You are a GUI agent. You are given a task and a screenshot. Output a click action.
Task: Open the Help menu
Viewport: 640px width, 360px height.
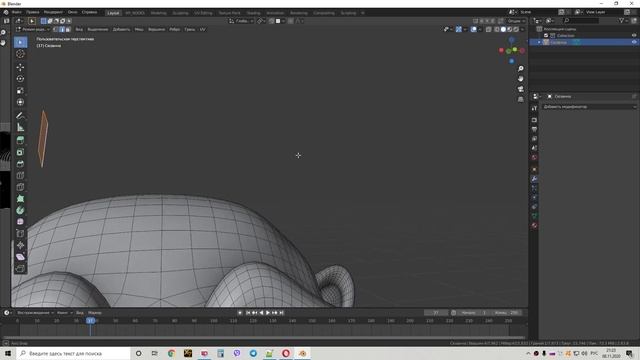click(89, 12)
